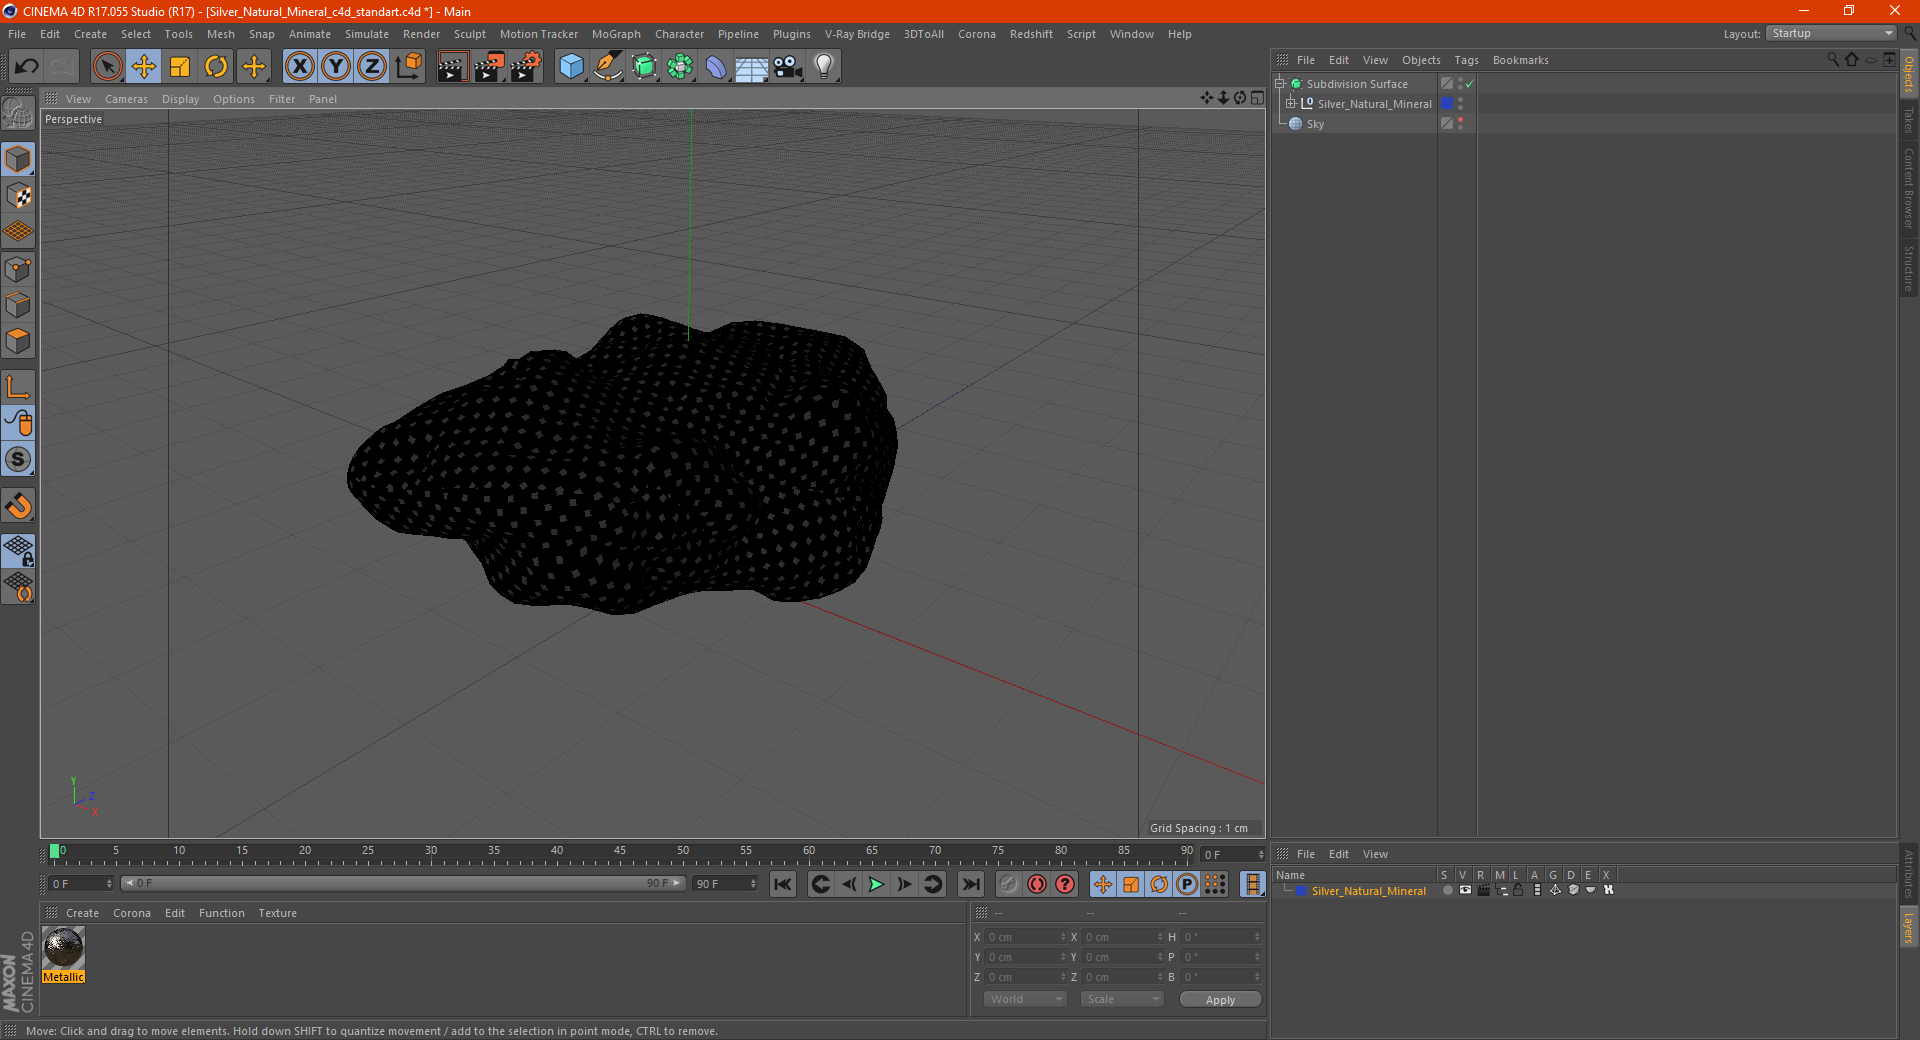1920x1040 pixels.
Task: Select the Rotate tool in top toolbar
Action: click(x=216, y=67)
